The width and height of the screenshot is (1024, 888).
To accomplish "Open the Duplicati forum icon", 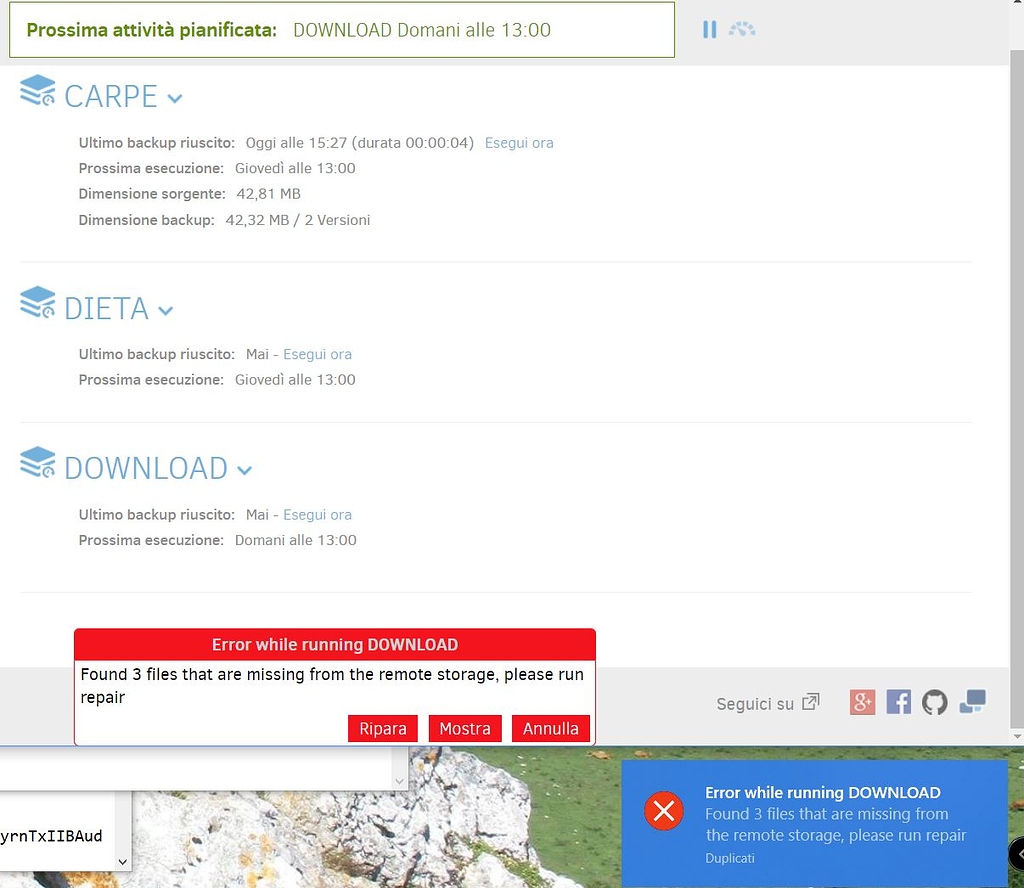I will (971, 702).
